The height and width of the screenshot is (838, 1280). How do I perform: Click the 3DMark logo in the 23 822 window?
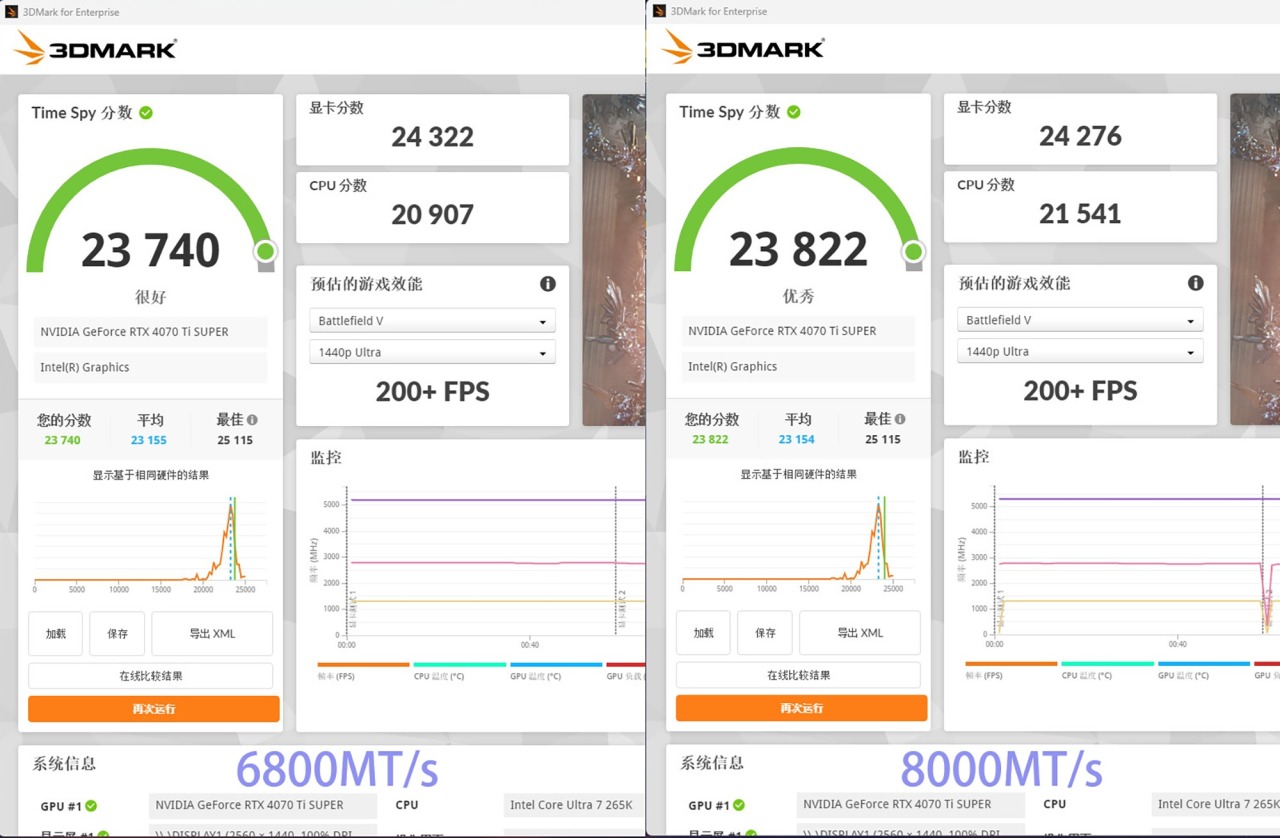click(743, 47)
